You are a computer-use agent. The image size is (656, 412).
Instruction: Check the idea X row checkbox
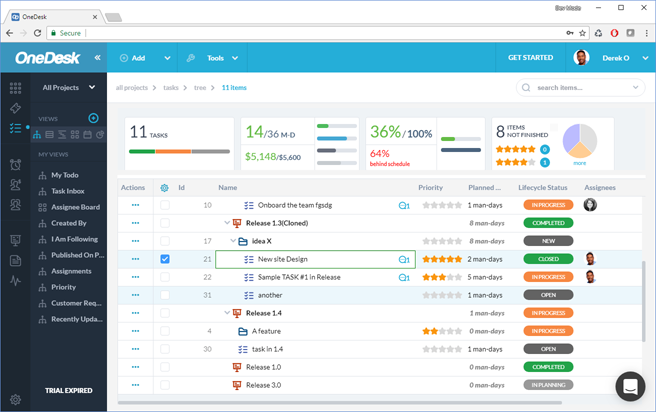click(x=165, y=241)
